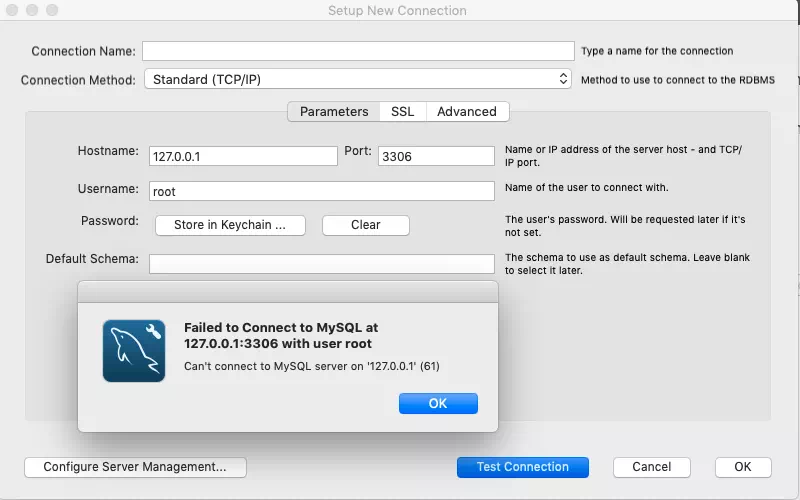The image size is (800, 500).
Task: Click the MySQL dolphin icon in error dialog
Action: [134, 351]
